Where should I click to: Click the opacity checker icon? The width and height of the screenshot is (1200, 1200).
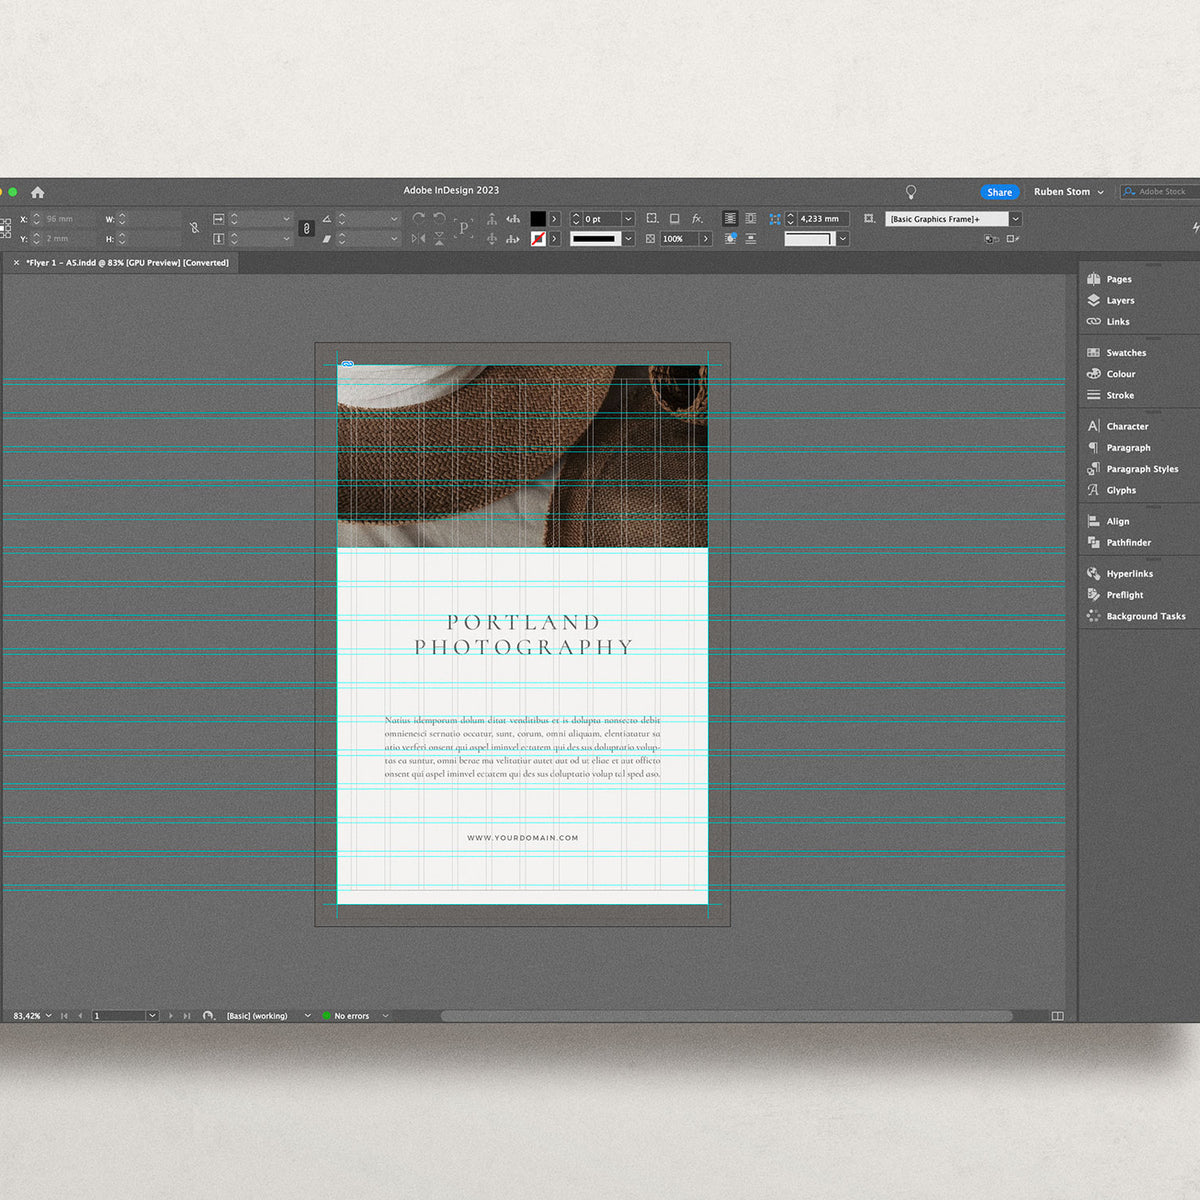tap(650, 239)
